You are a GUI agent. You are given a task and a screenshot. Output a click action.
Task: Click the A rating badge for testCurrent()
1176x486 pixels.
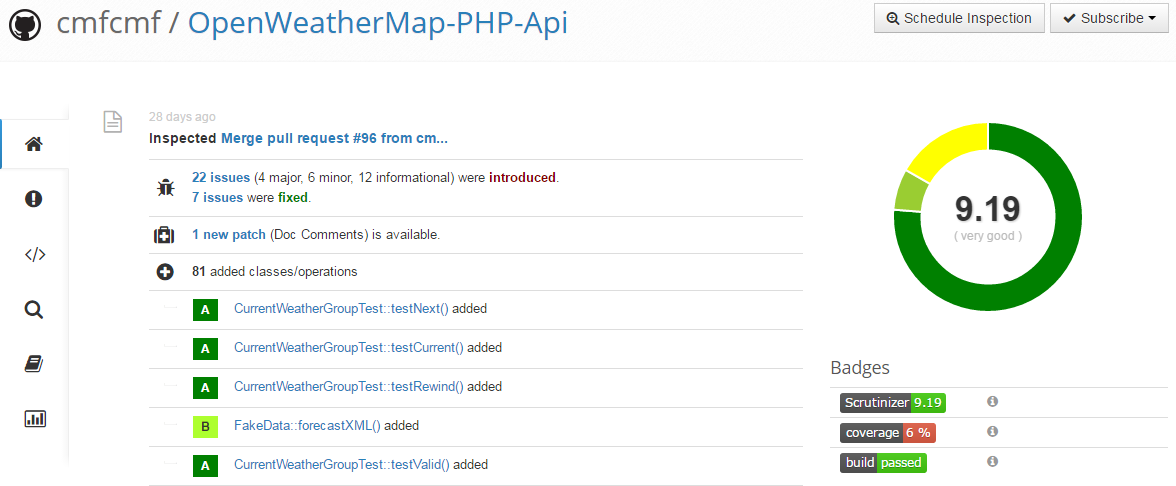click(205, 348)
